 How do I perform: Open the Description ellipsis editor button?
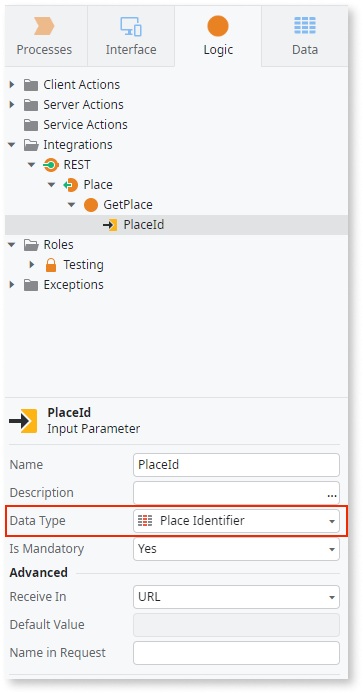pos(332,496)
